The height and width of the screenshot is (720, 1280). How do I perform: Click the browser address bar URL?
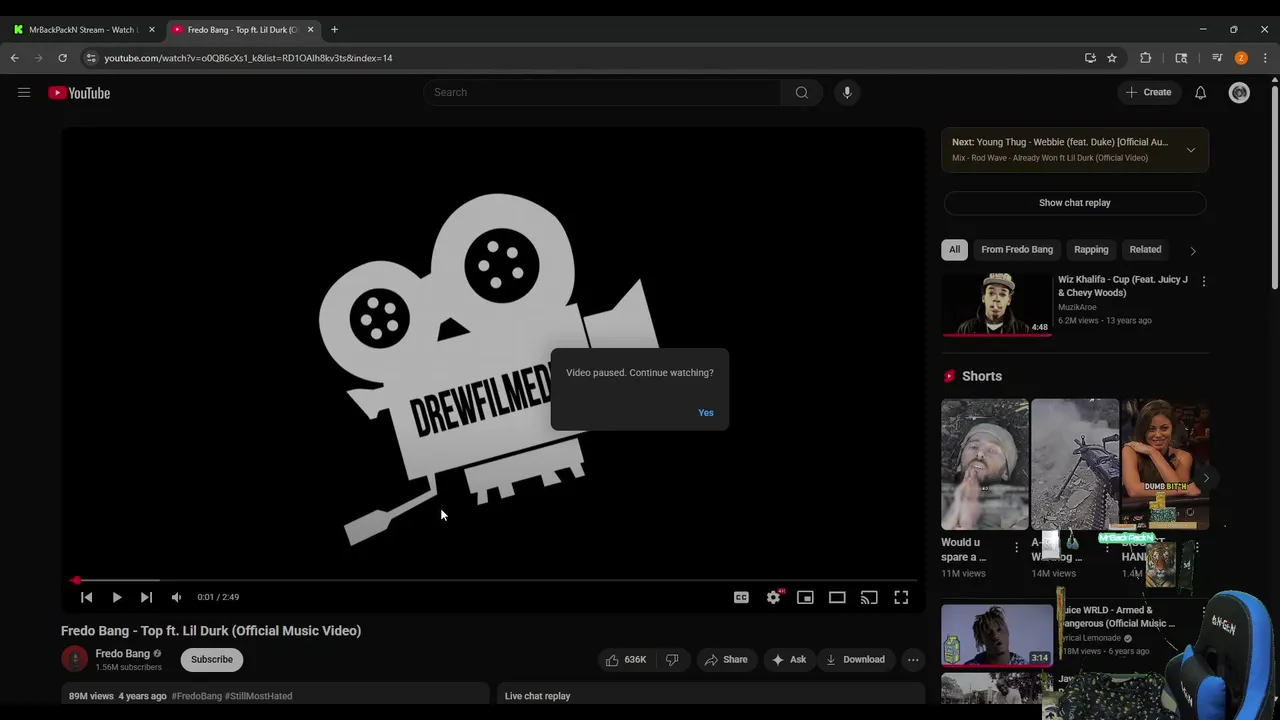[248, 58]
